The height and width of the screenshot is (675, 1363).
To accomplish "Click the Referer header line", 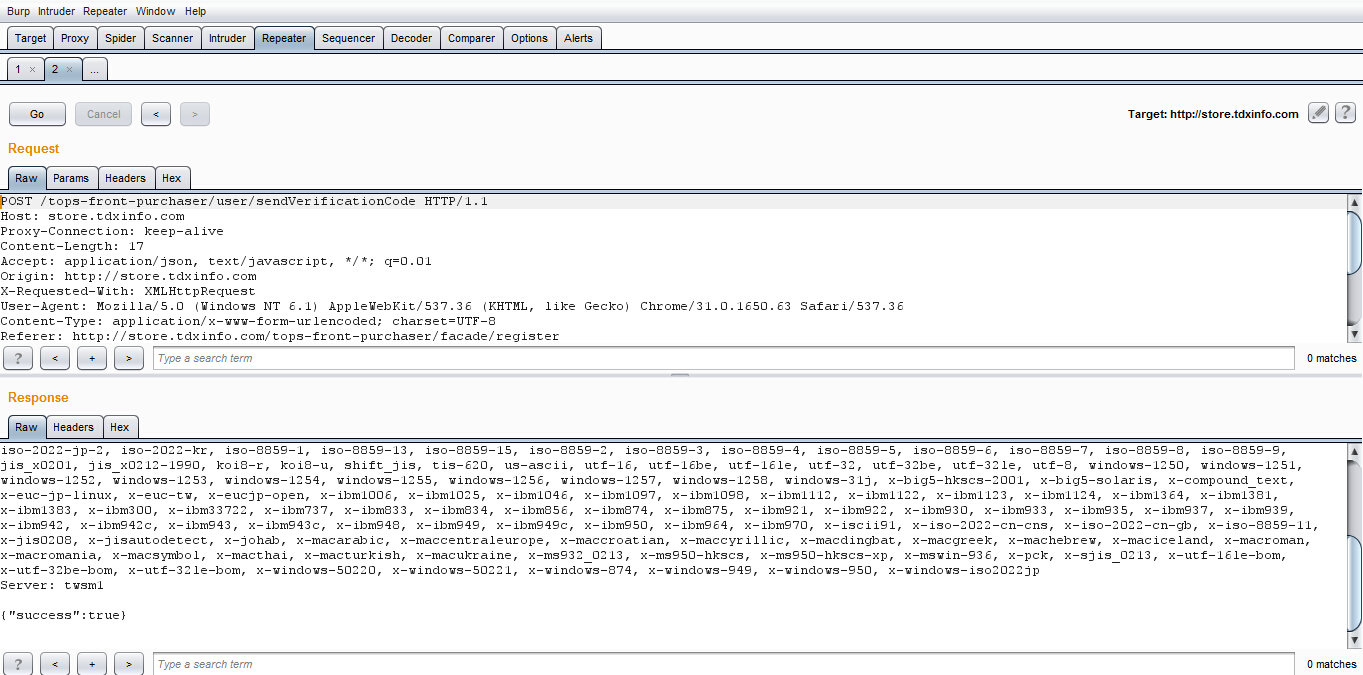I will (x=280, y=336).
